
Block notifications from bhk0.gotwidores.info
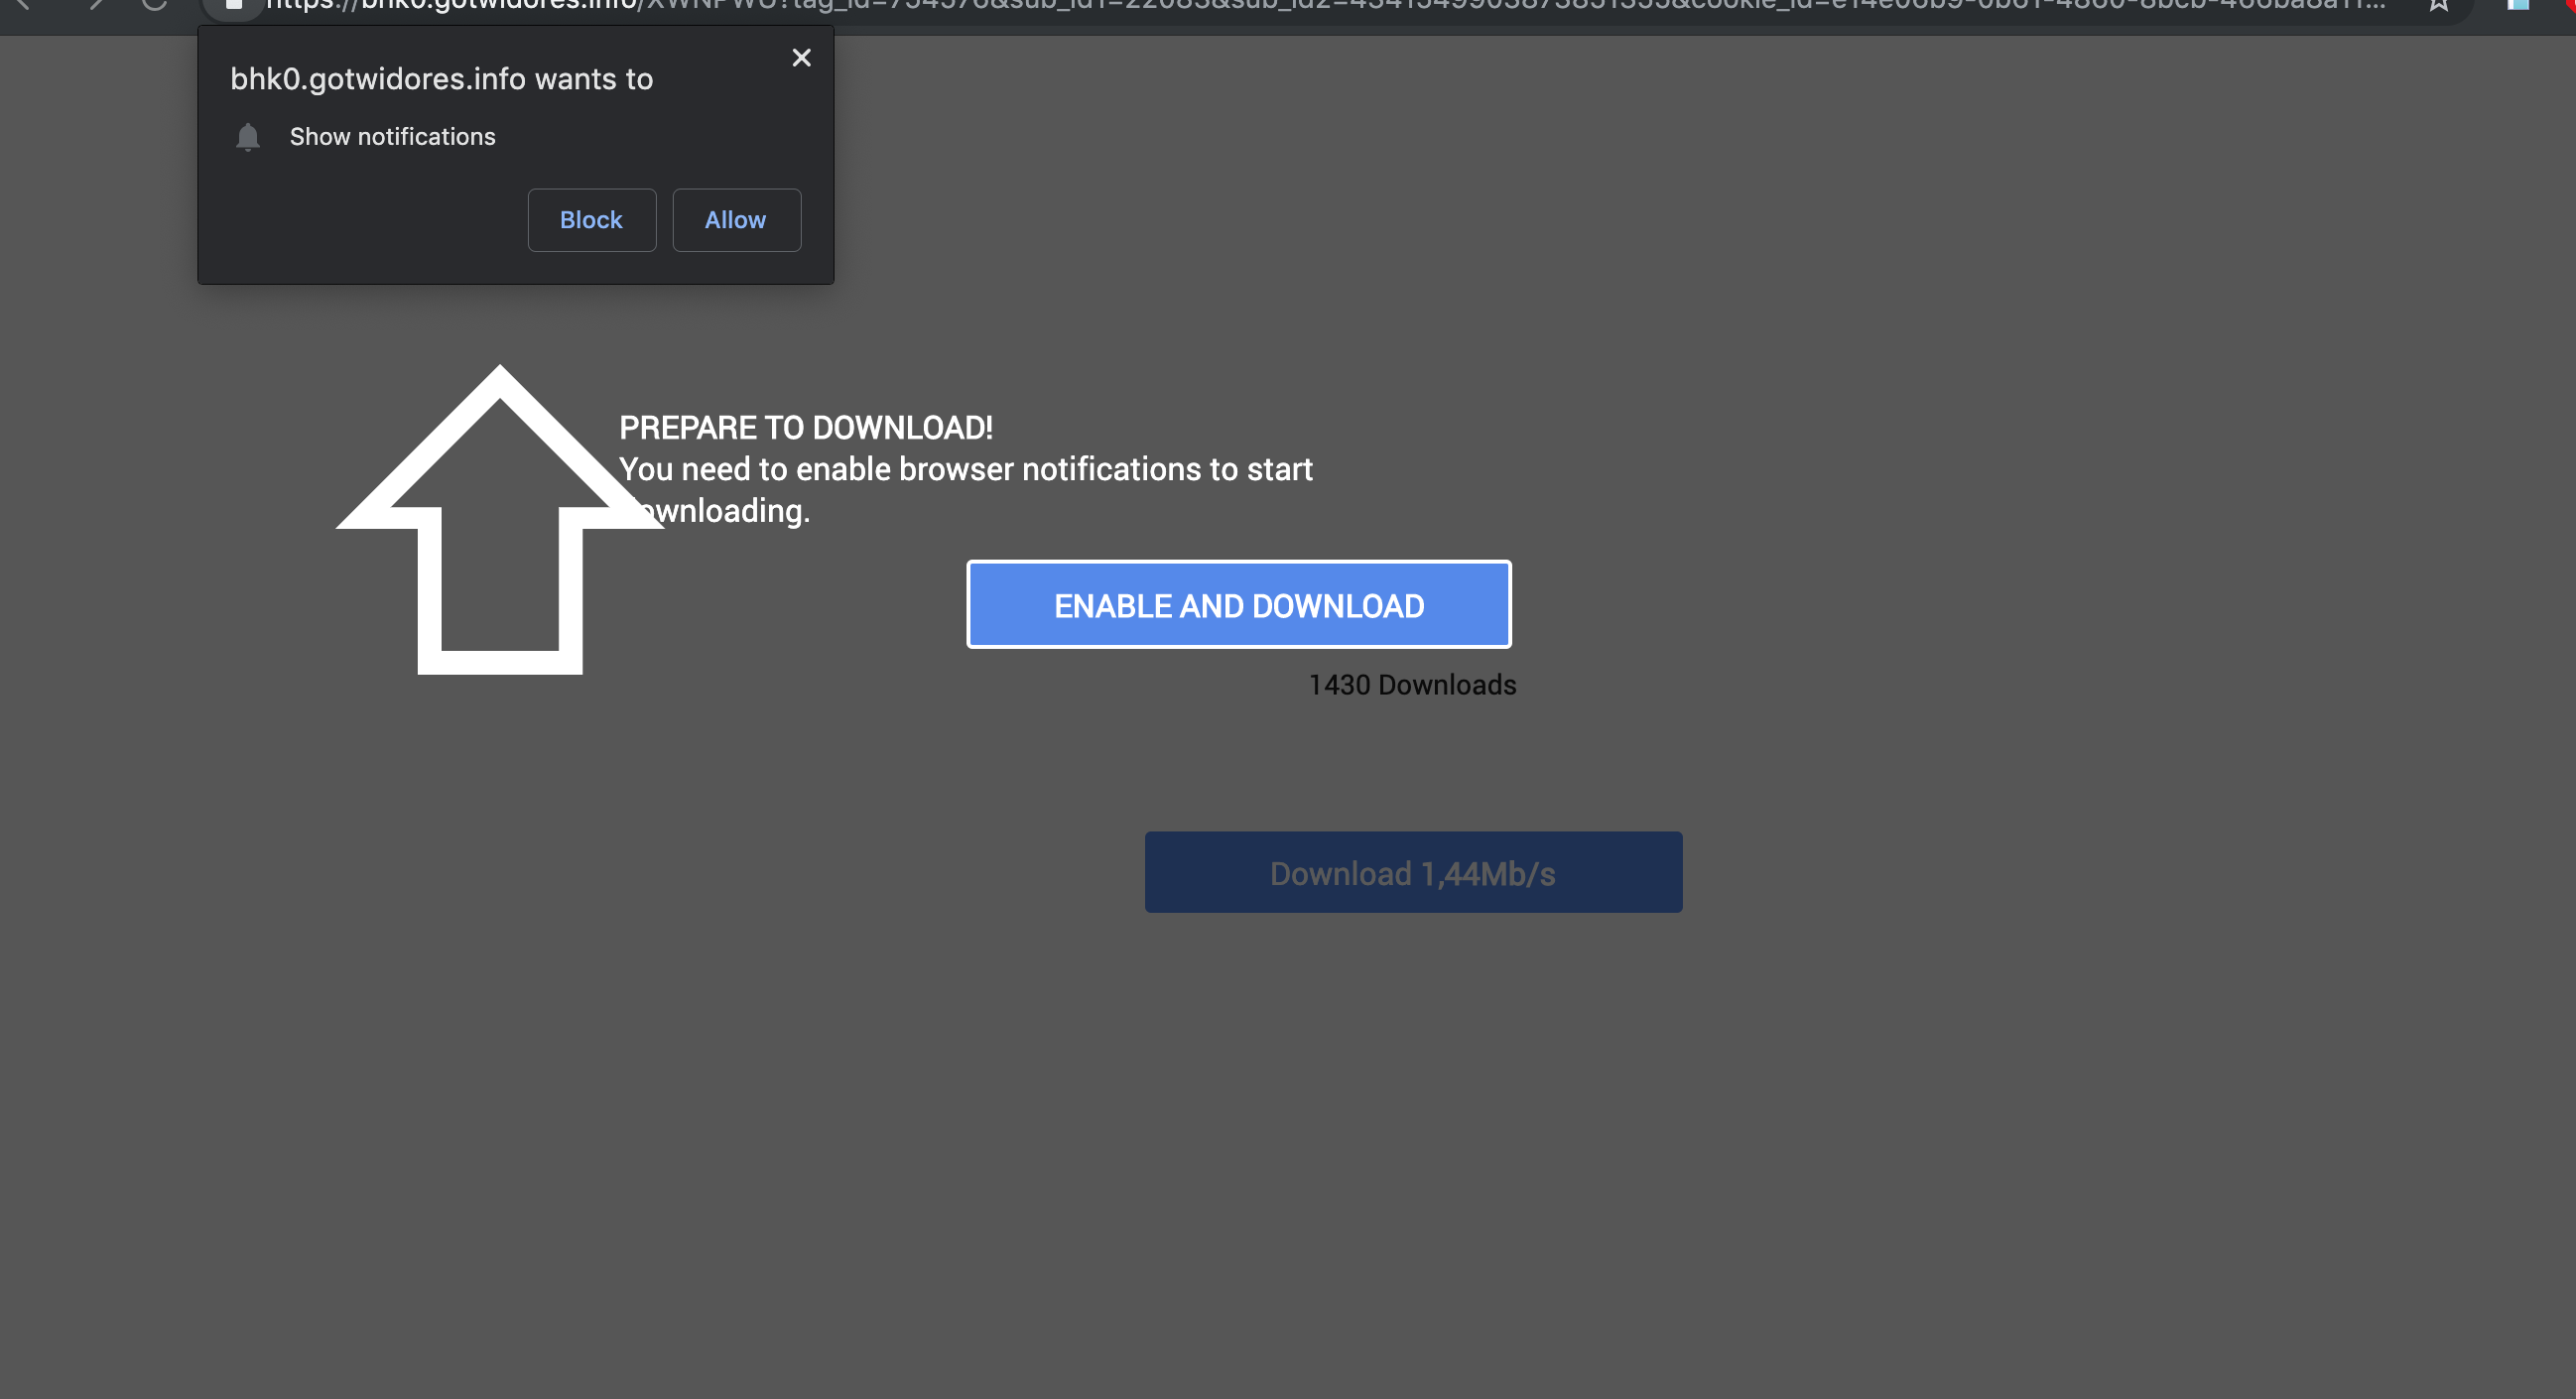pyautogui.click(x=591, y=220)
